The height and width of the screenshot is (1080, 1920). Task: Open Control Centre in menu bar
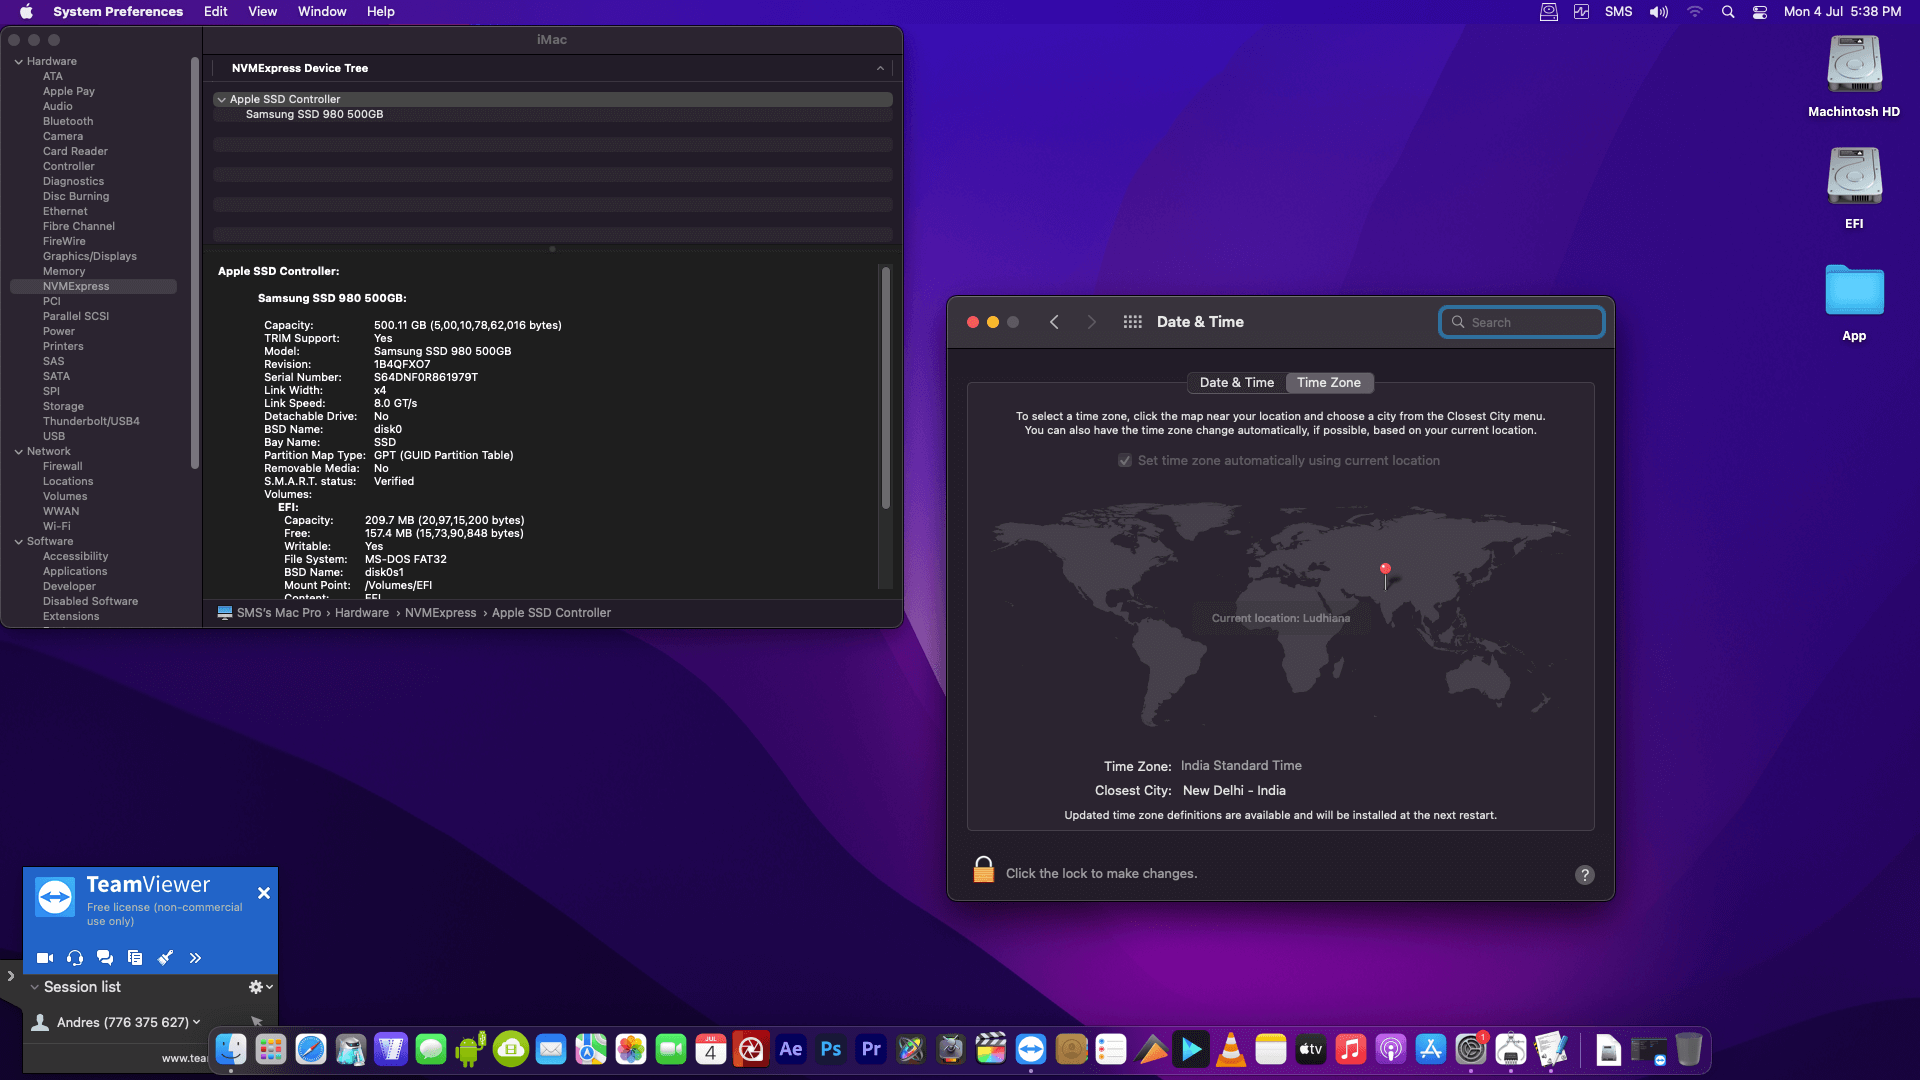coord(1760,12)
